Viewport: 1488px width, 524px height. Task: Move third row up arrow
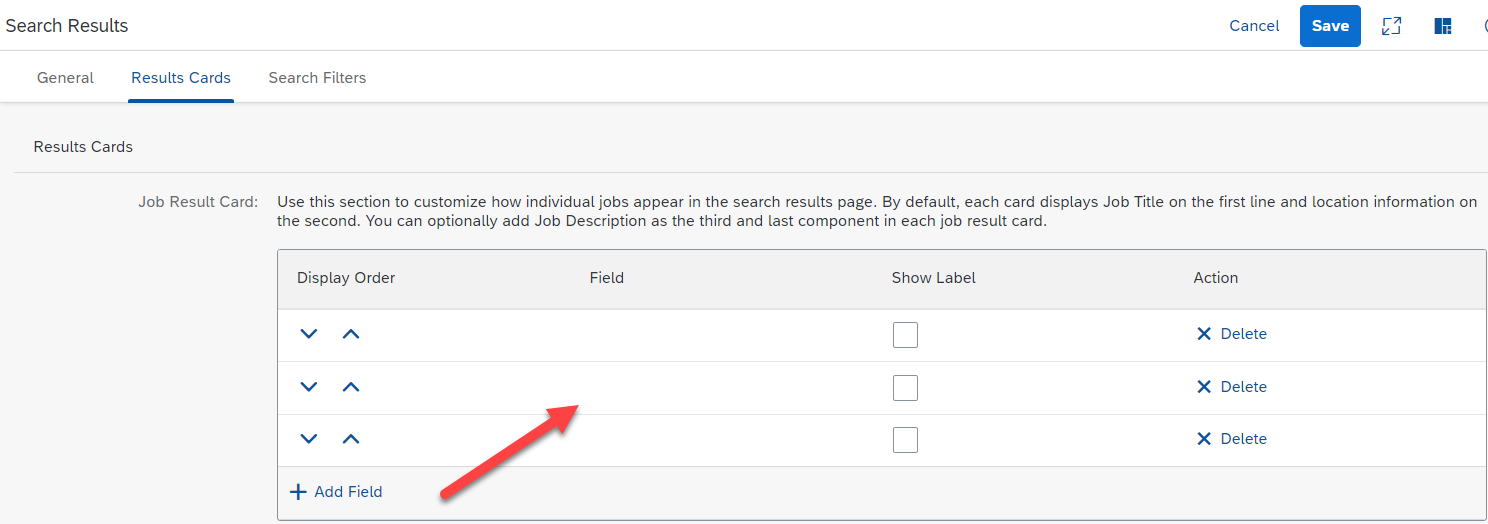[350, 439]
